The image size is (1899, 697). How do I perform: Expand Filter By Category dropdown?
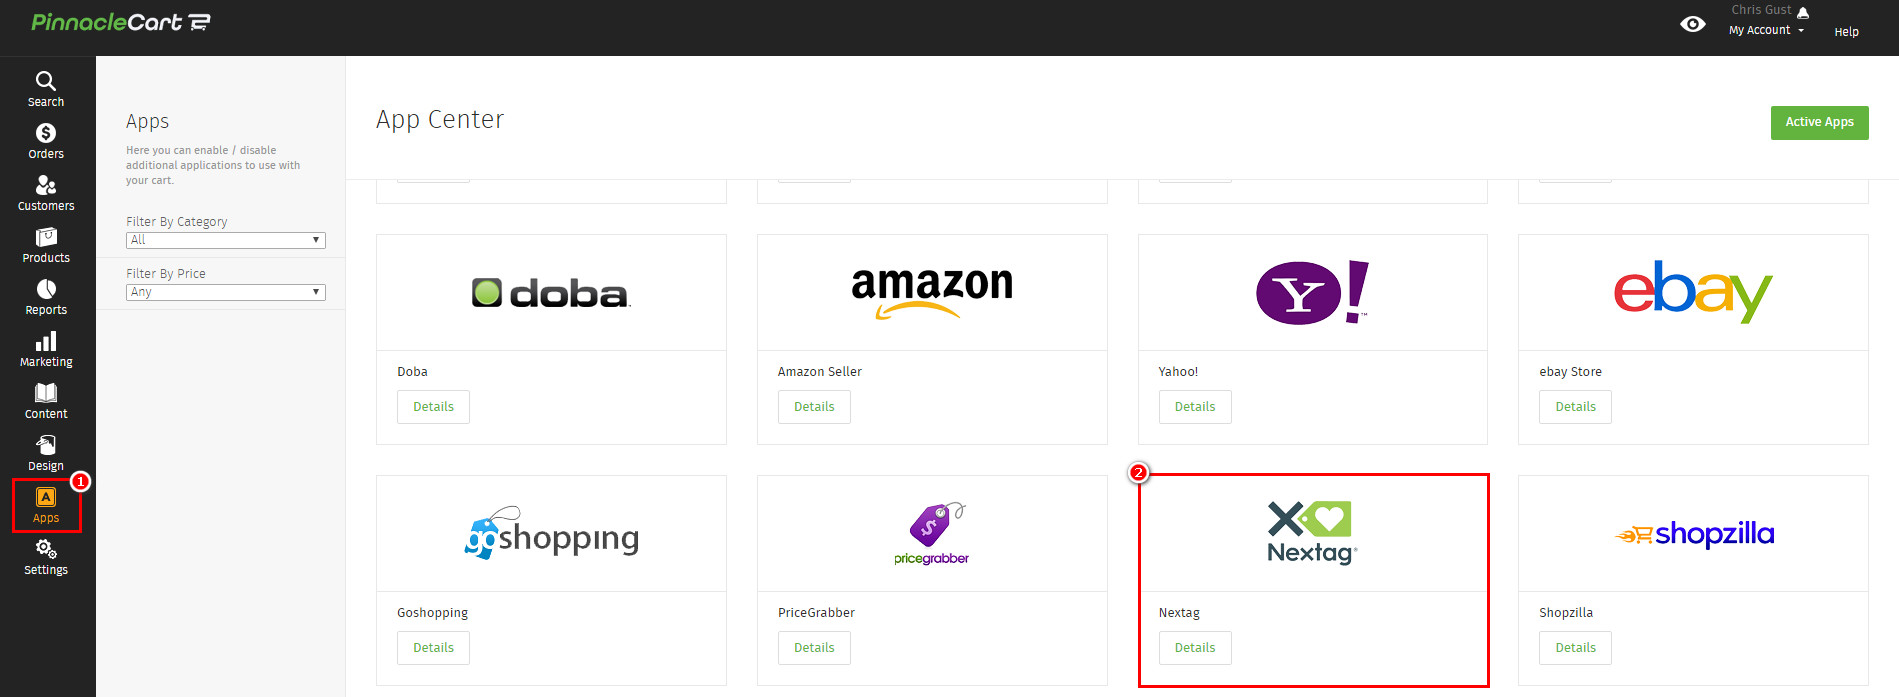click(x=226, y=240)
